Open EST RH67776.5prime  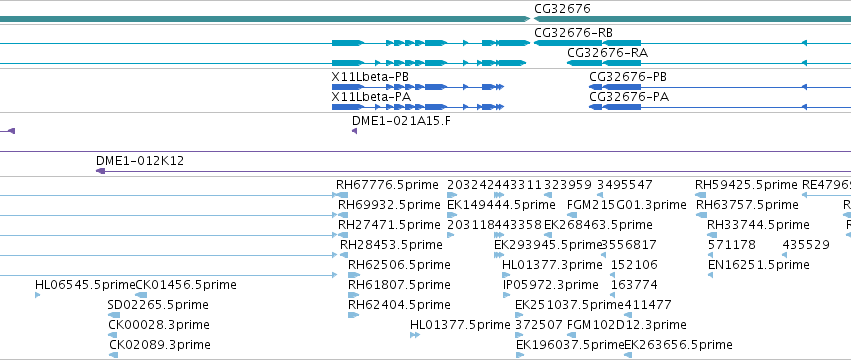point(387,185)
